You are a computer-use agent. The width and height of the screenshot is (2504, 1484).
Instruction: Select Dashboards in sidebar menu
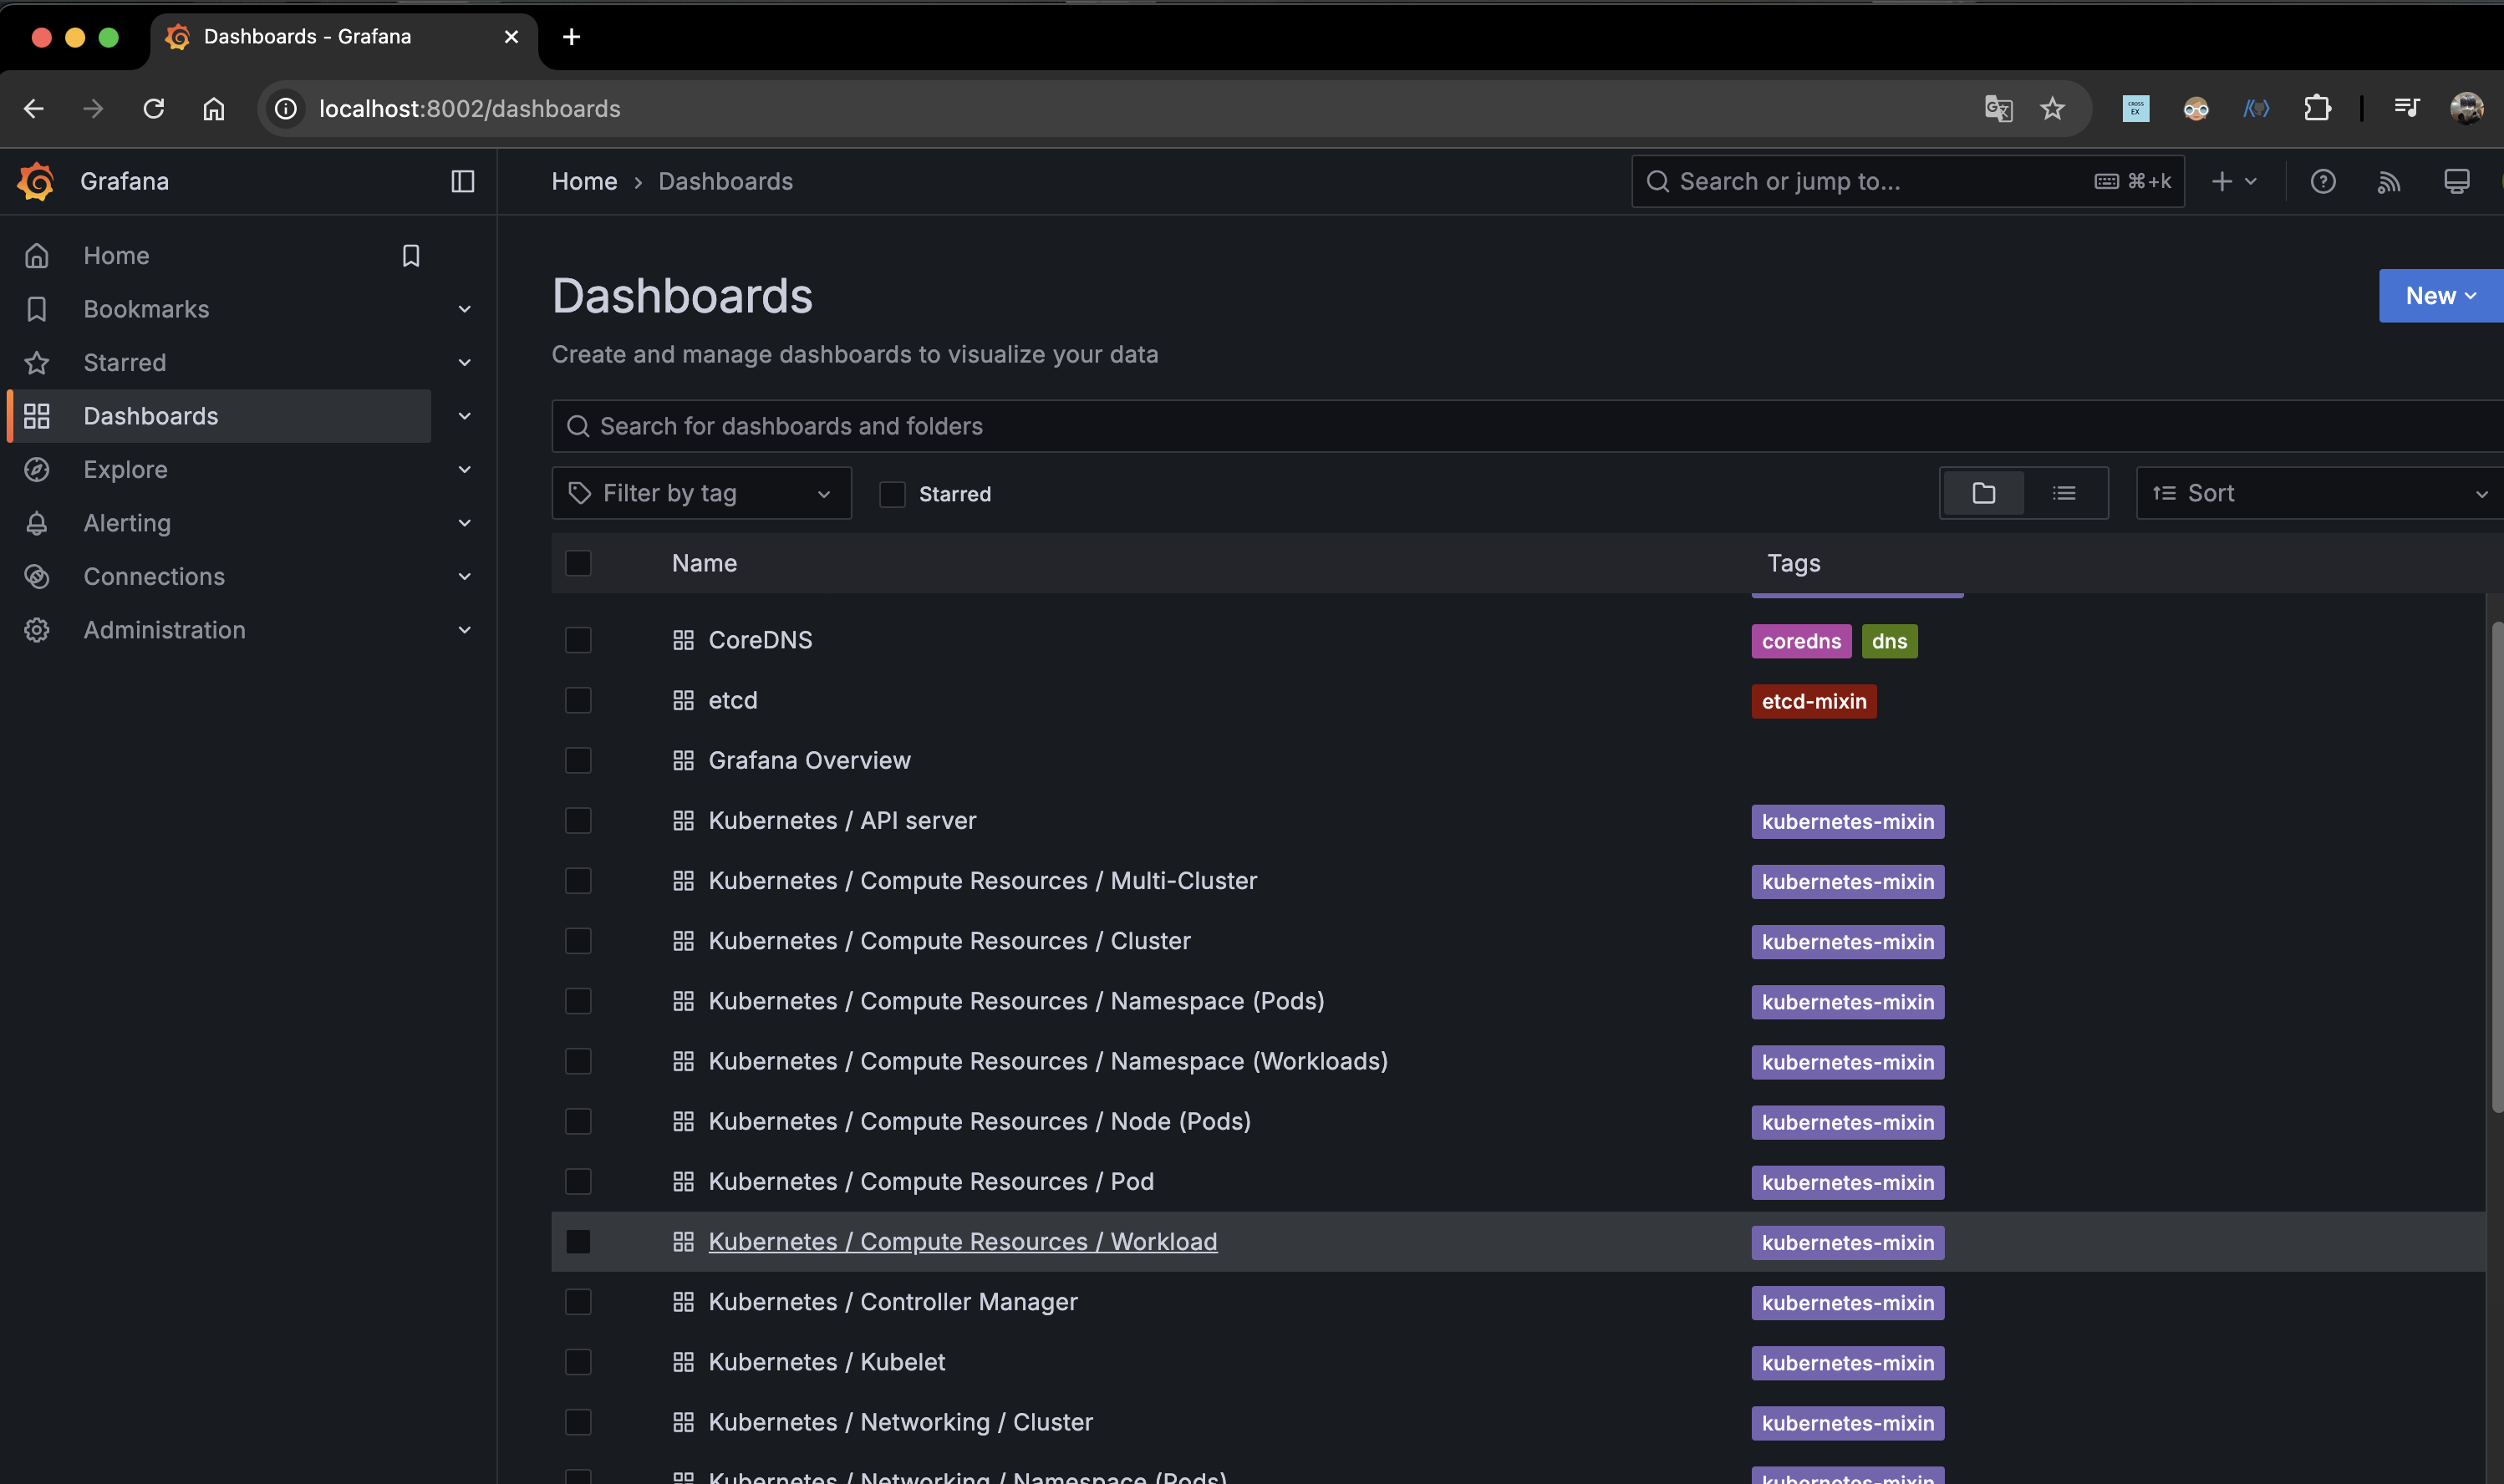pos(150,416)
